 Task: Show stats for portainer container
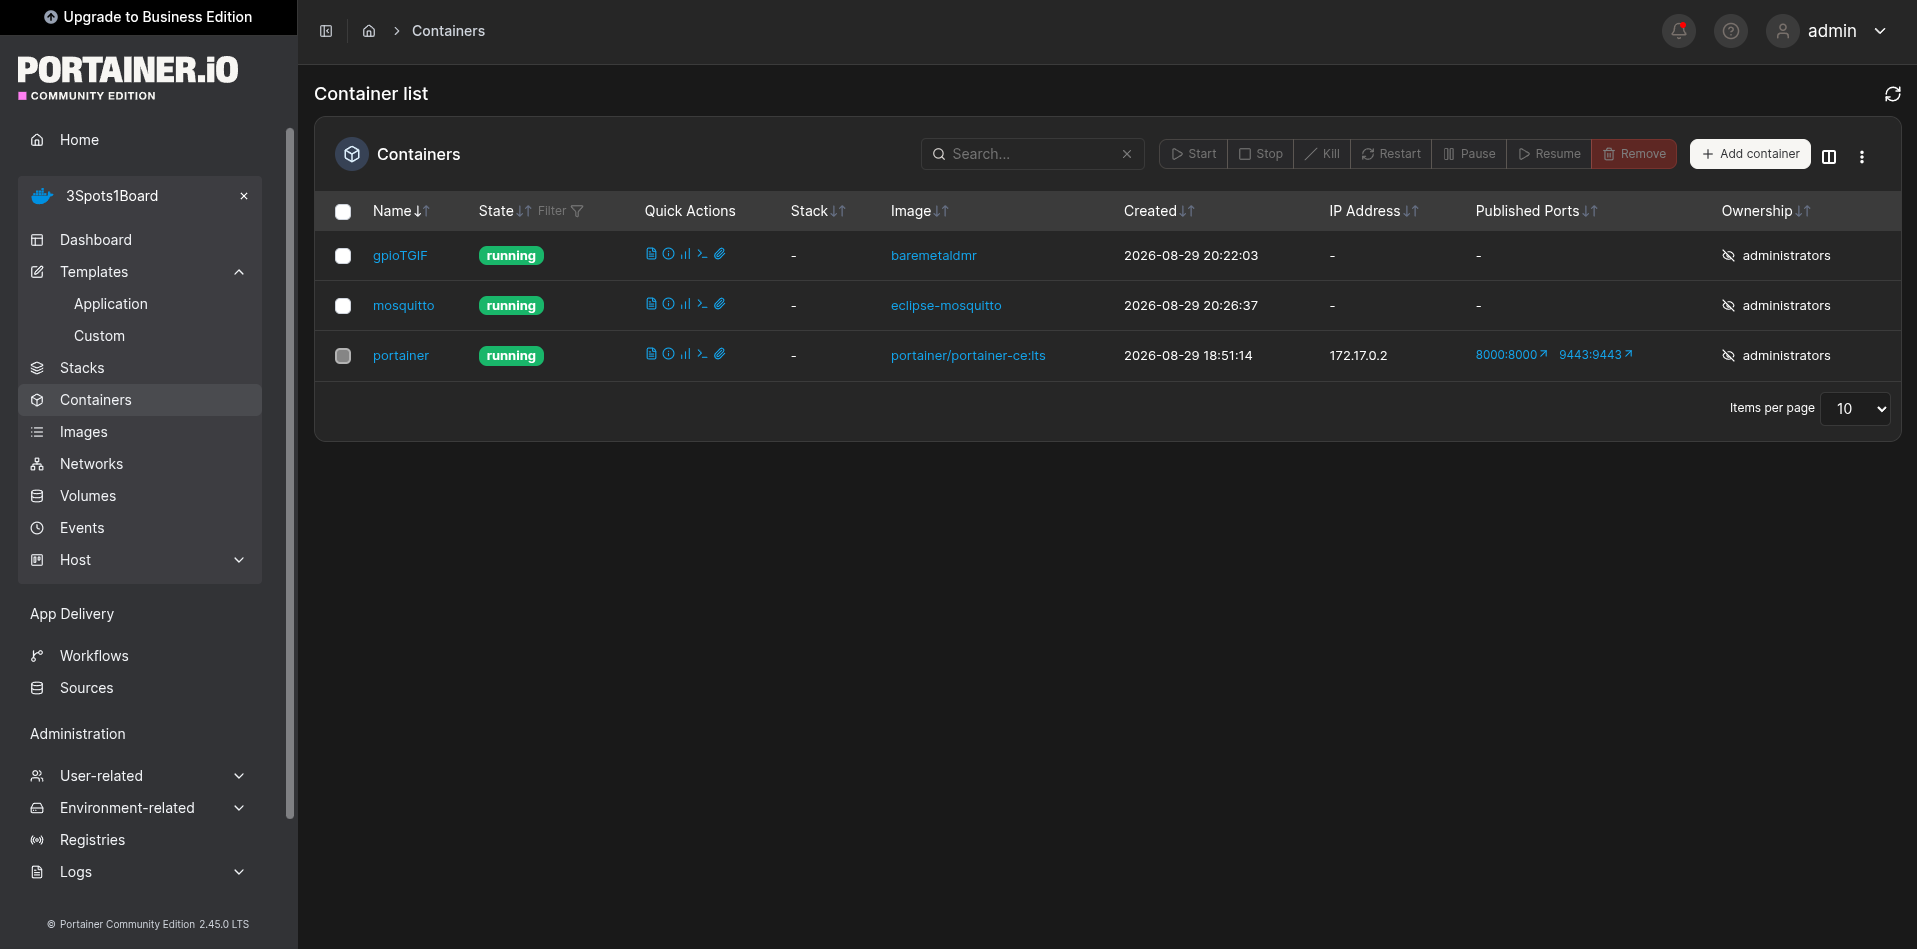(685, 354)
